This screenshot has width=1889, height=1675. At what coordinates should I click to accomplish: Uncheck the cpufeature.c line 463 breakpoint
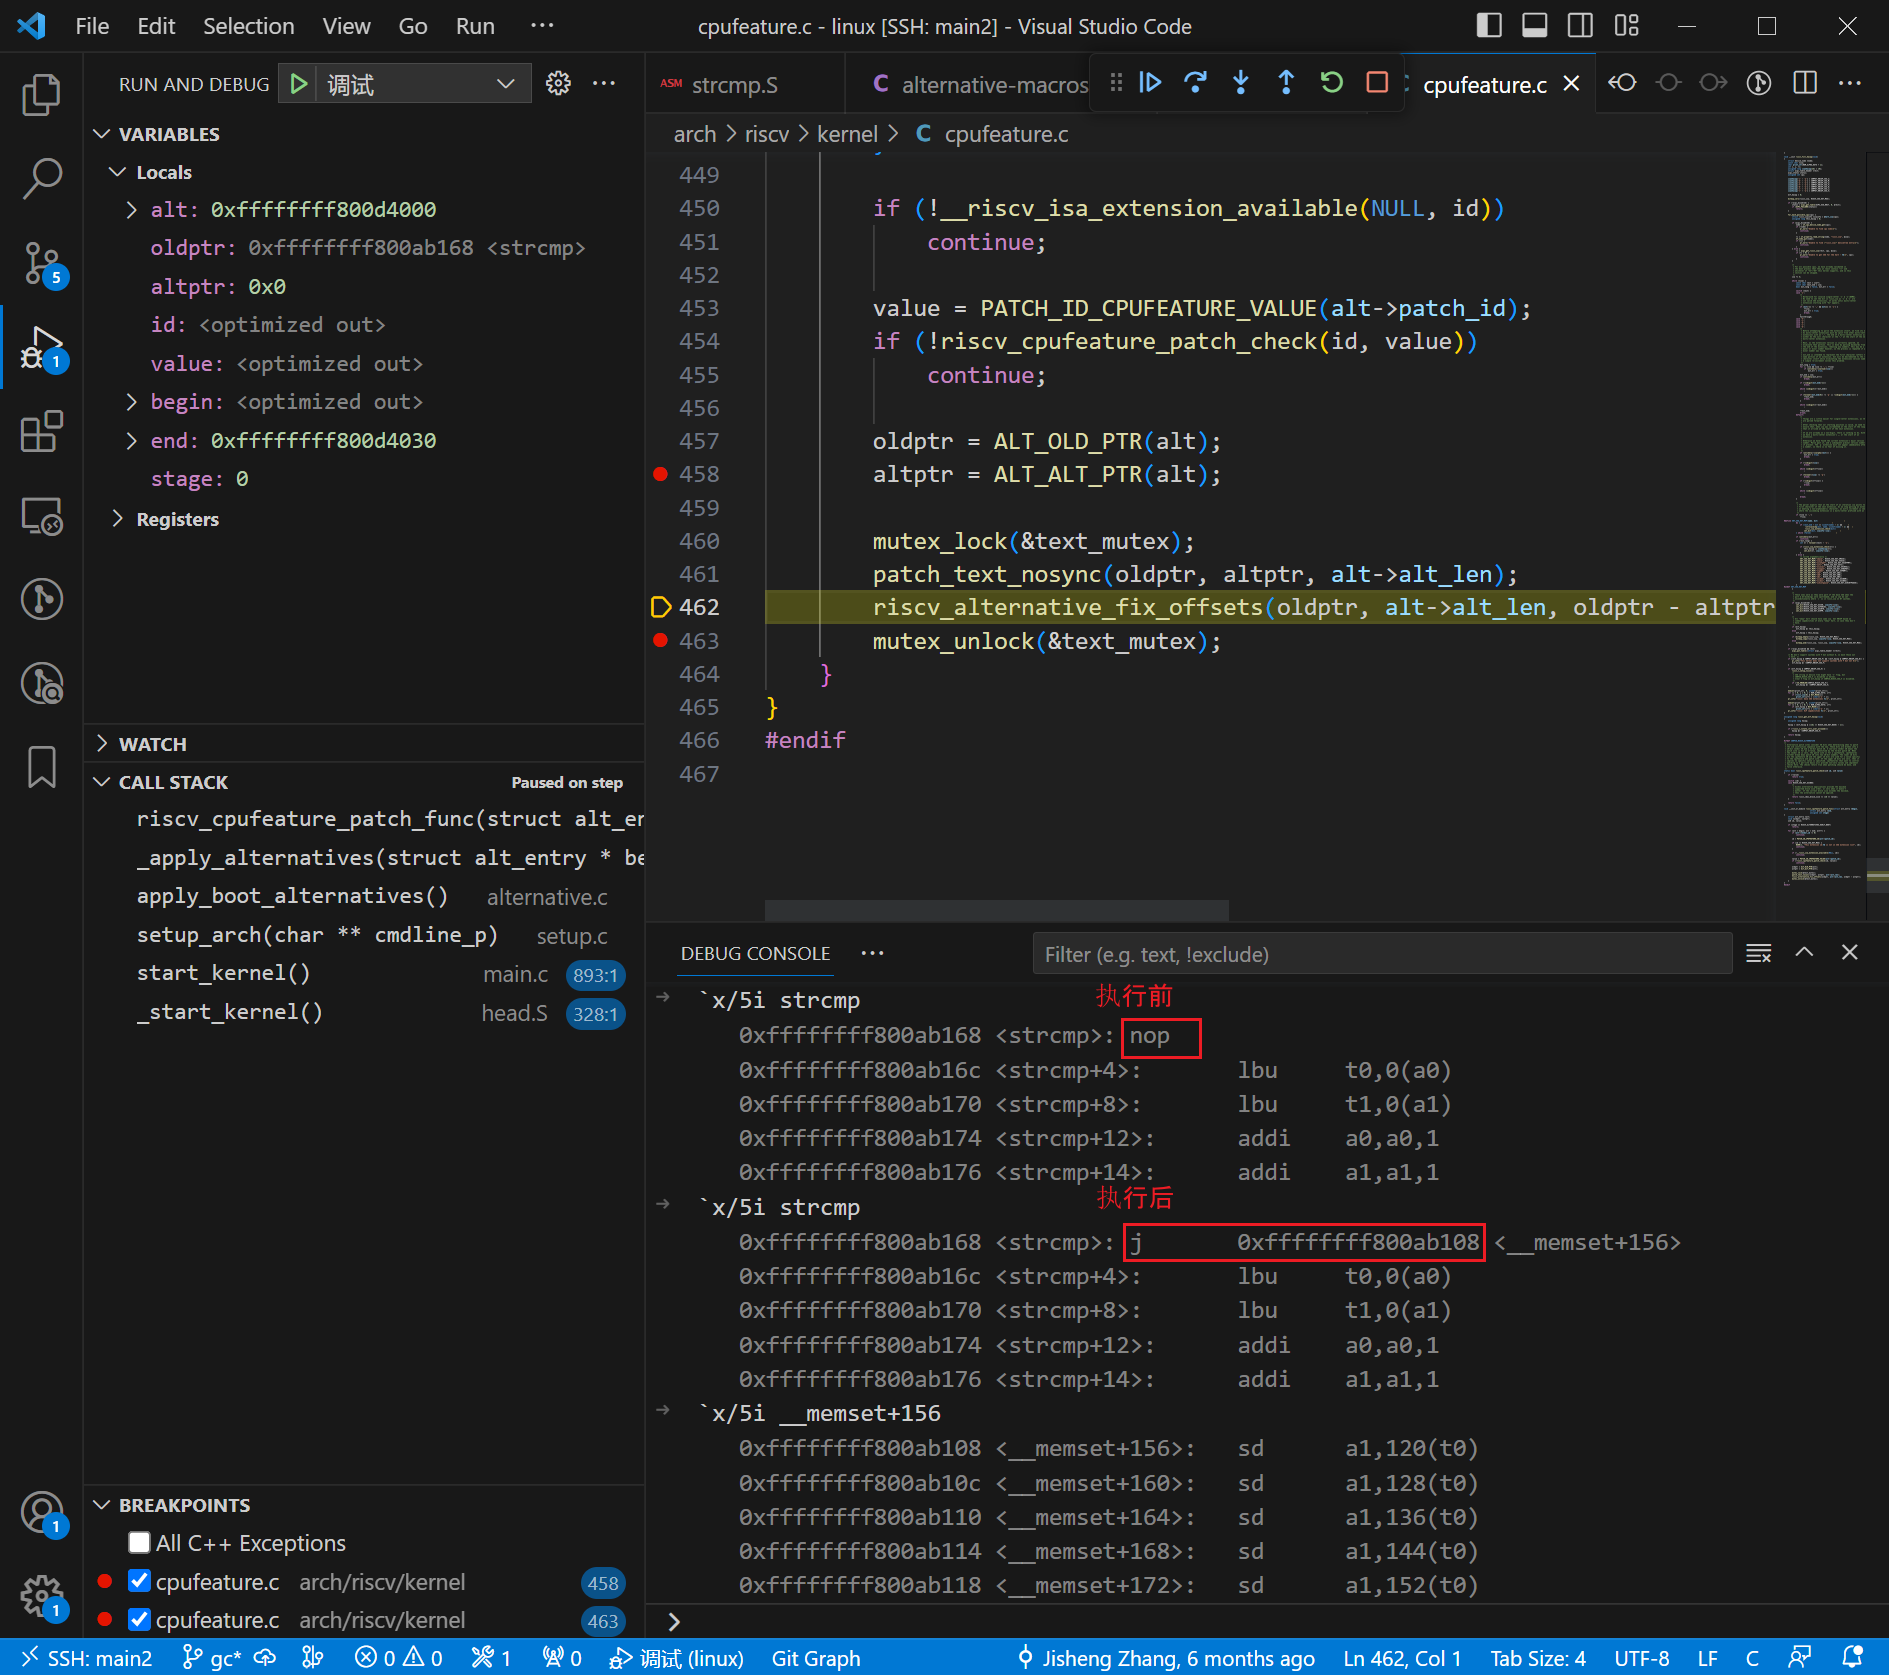140,1620
